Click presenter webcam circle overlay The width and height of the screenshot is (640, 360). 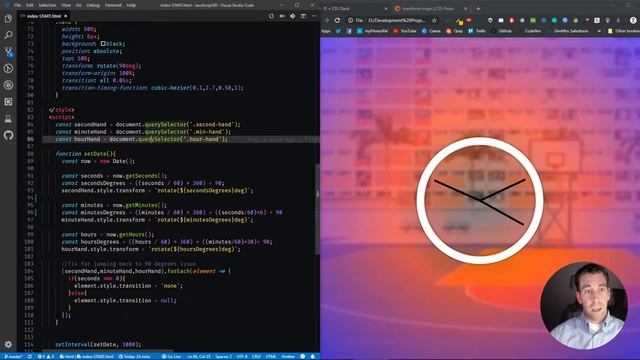tap(584, 306)
